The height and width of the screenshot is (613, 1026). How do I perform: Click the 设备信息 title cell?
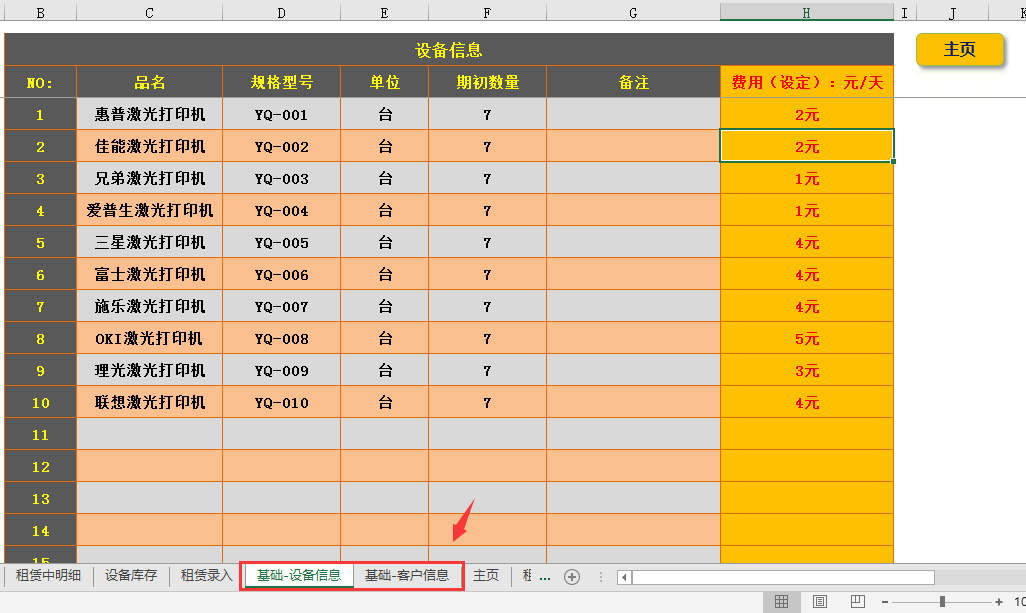449,50
